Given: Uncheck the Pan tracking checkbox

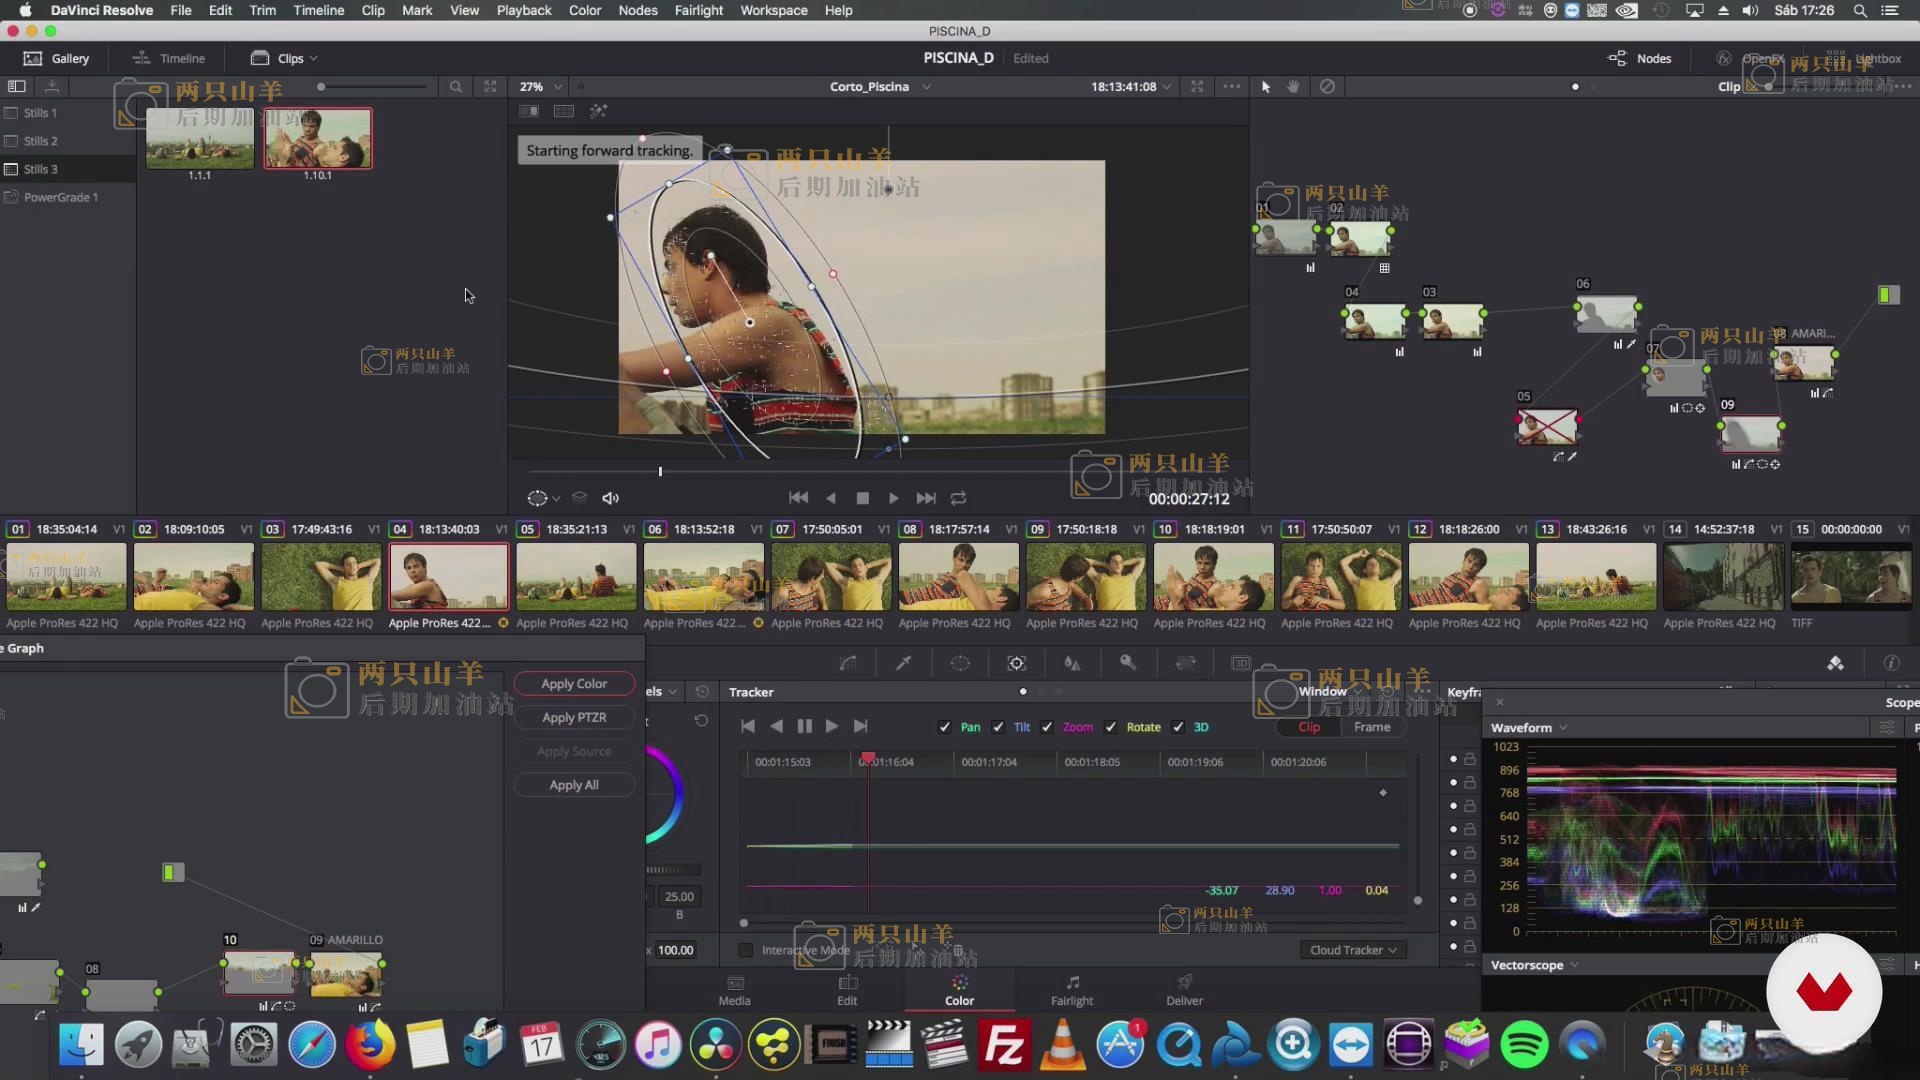Looking at the screenshot, I should tap(945, 727).
